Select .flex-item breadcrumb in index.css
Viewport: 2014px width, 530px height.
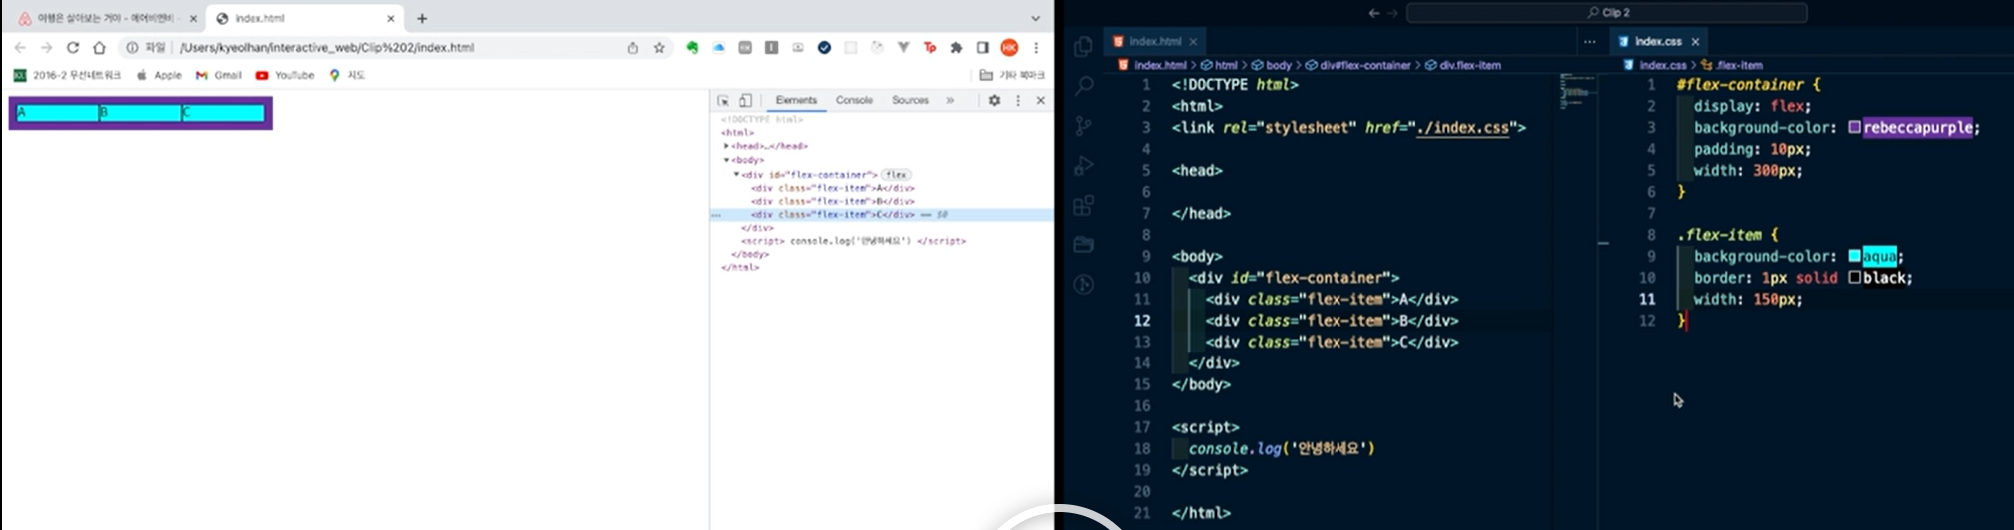click(x=1732, y=65)
